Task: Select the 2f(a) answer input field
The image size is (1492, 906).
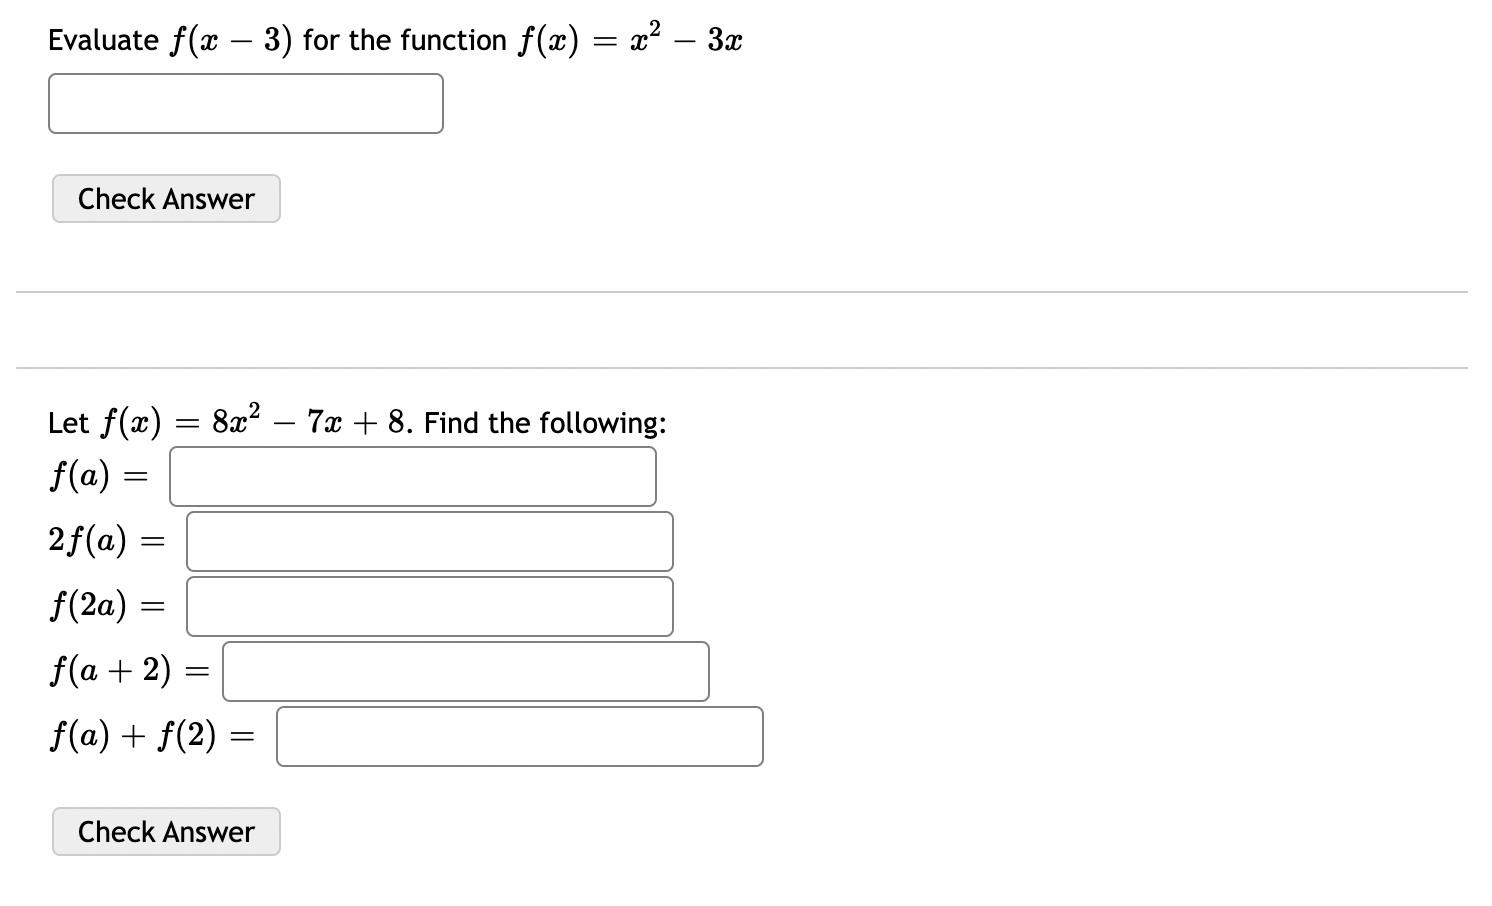Action: point(428,541)
